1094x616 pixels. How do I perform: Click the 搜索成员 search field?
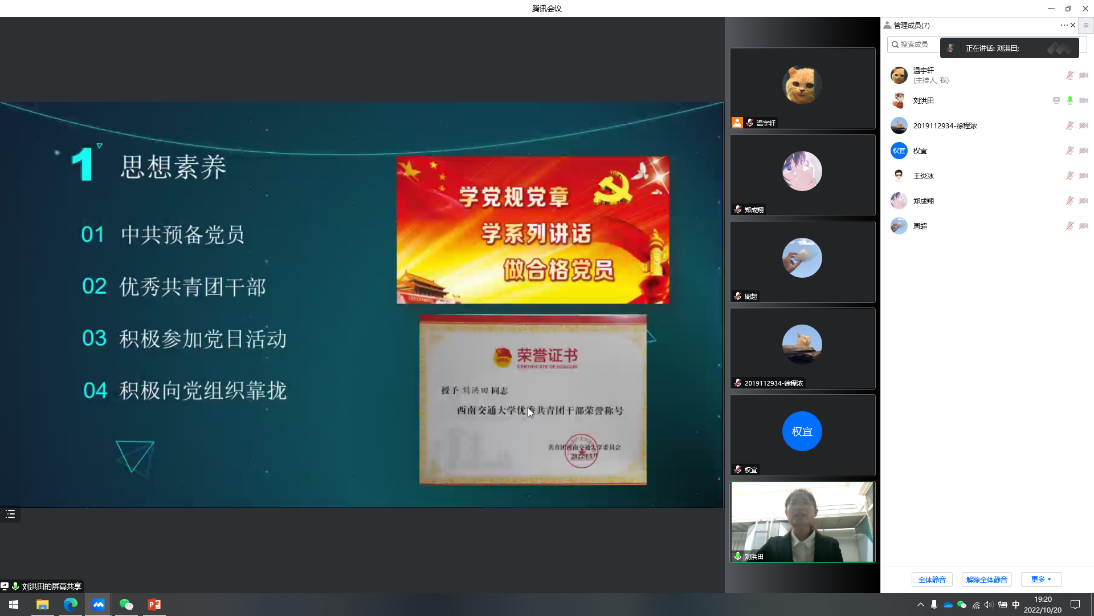pyautogui.click(x=914, y=44)
